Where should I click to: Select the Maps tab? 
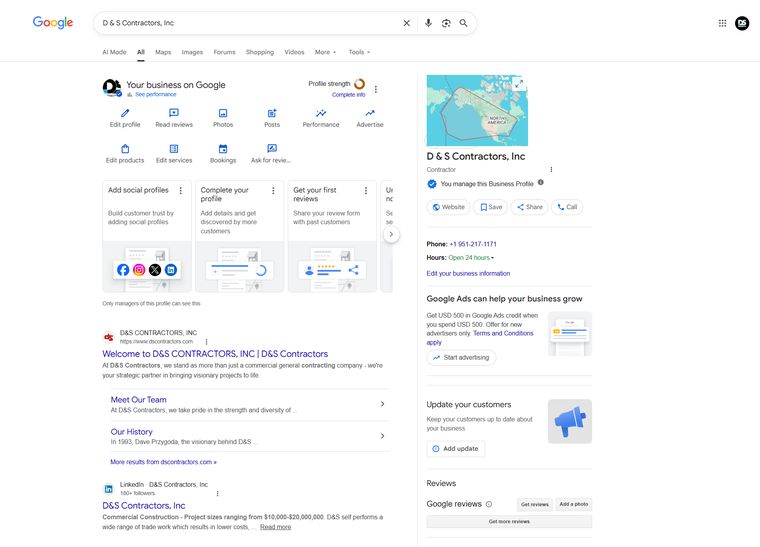(163, 52)
